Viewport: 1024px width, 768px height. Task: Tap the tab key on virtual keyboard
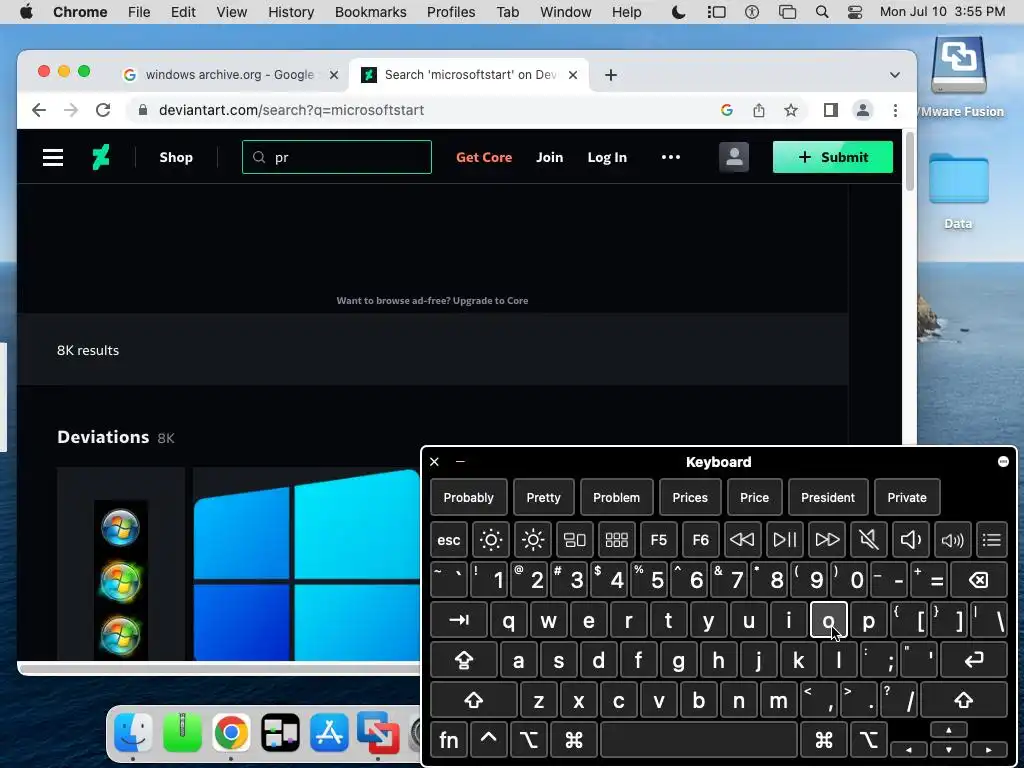tap(459, 620)
